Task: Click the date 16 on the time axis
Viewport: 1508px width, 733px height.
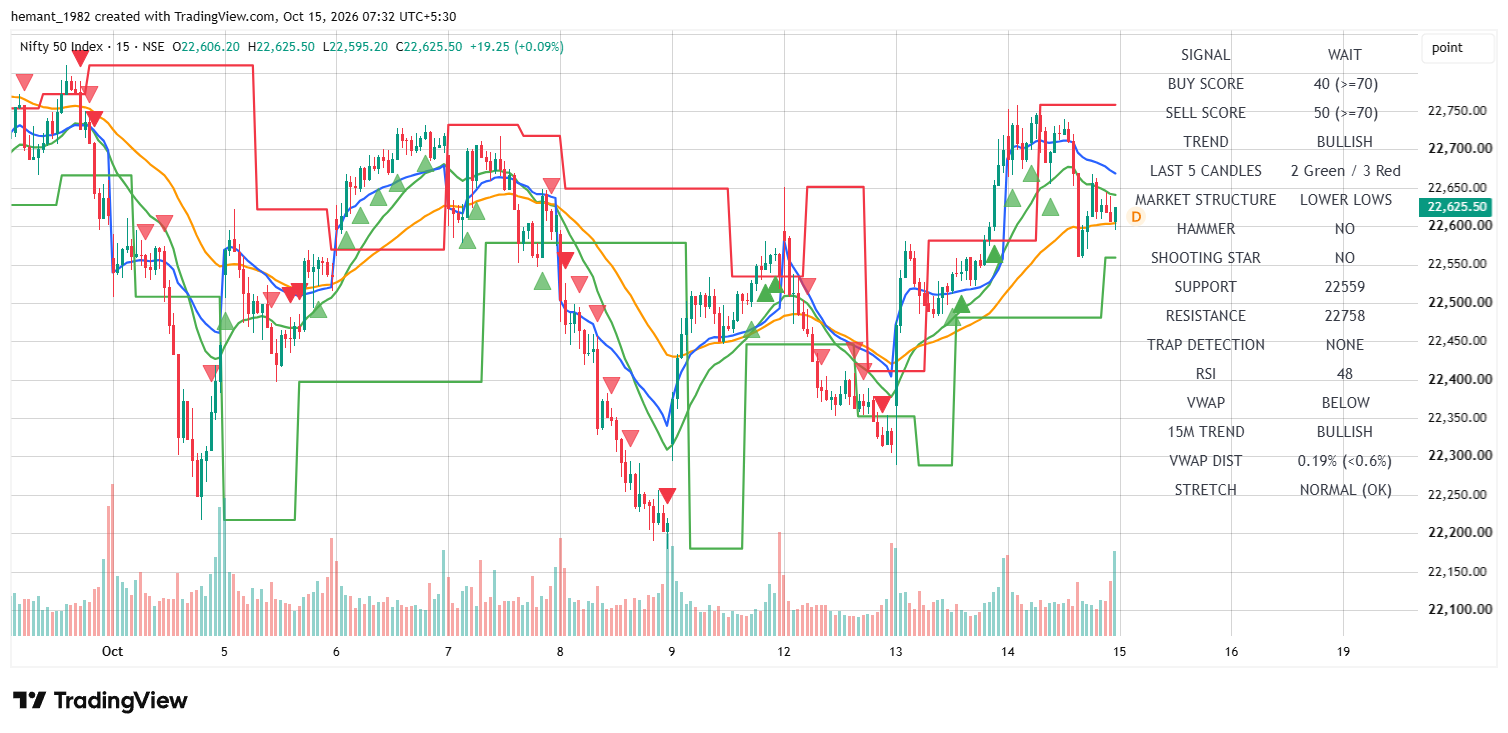Action: point(1231,652)
